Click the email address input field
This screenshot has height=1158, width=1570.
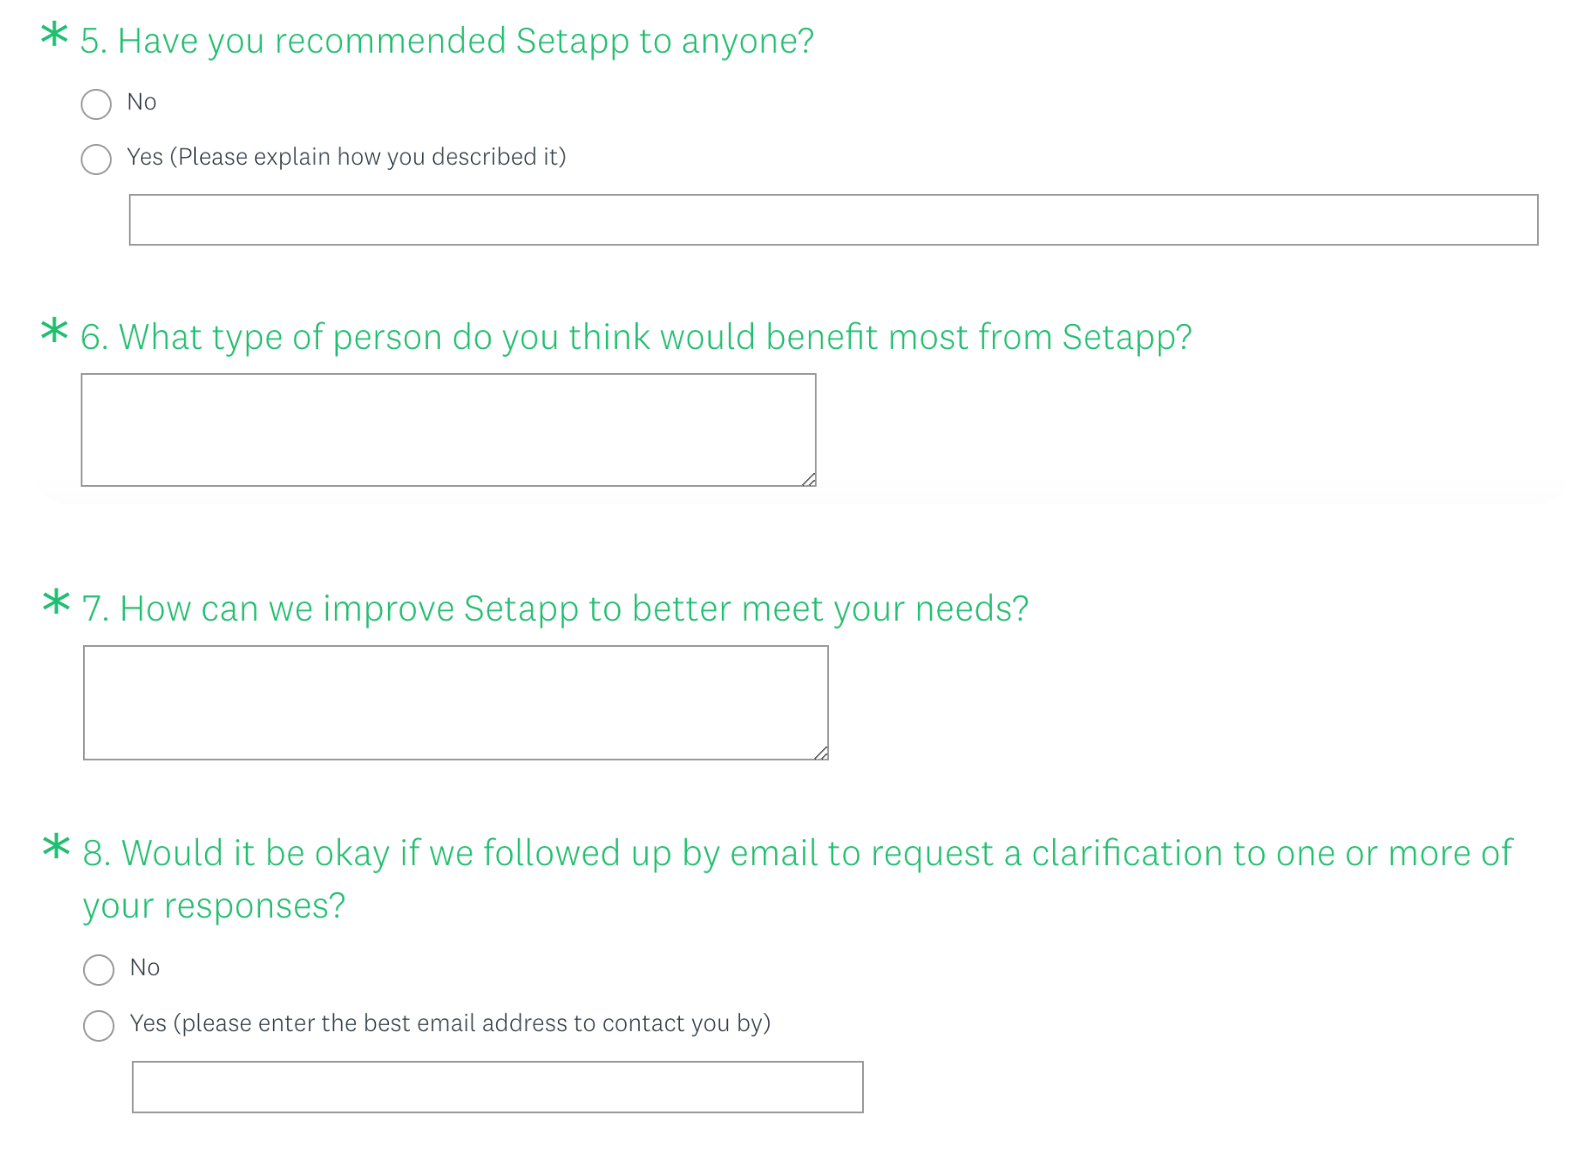(x=497, y=1087)
